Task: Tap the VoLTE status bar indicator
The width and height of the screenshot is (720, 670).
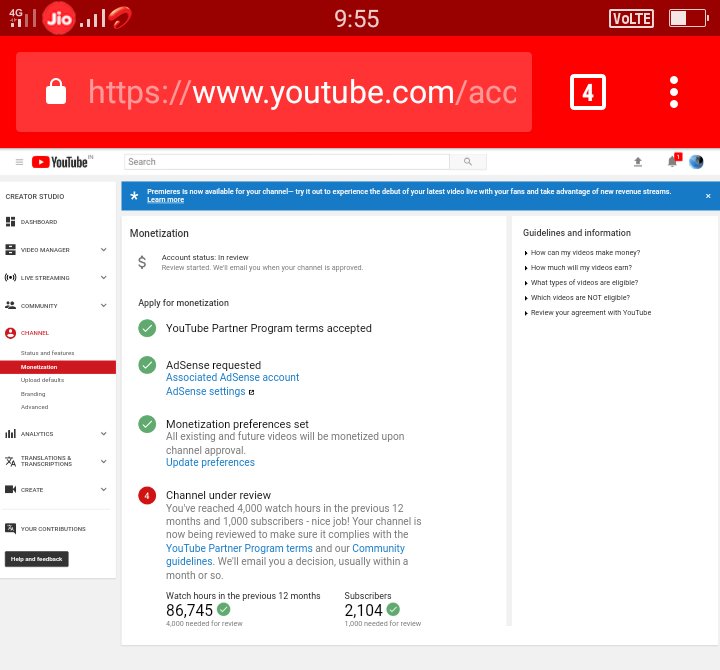Action: click(631, 18)
